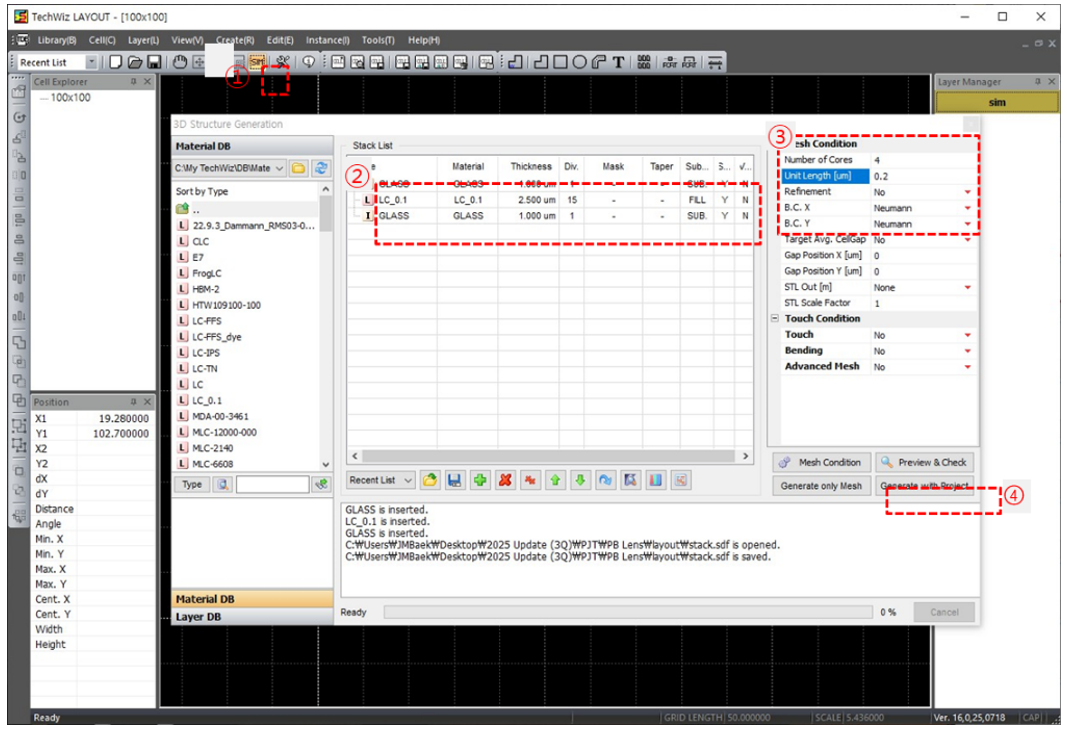Move layer down with green down arrow
1067x732 pixels.
[x=580, y=481]
